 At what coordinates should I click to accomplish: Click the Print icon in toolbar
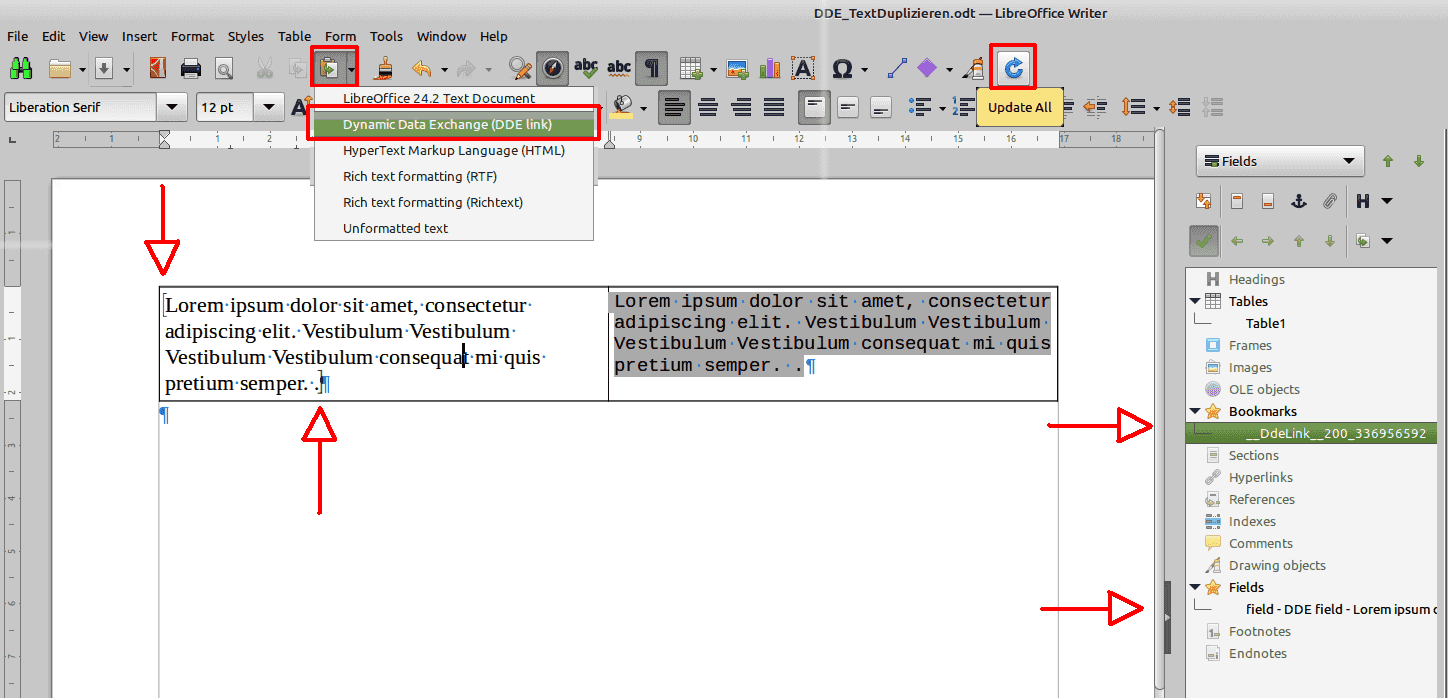tap(191, 68)
